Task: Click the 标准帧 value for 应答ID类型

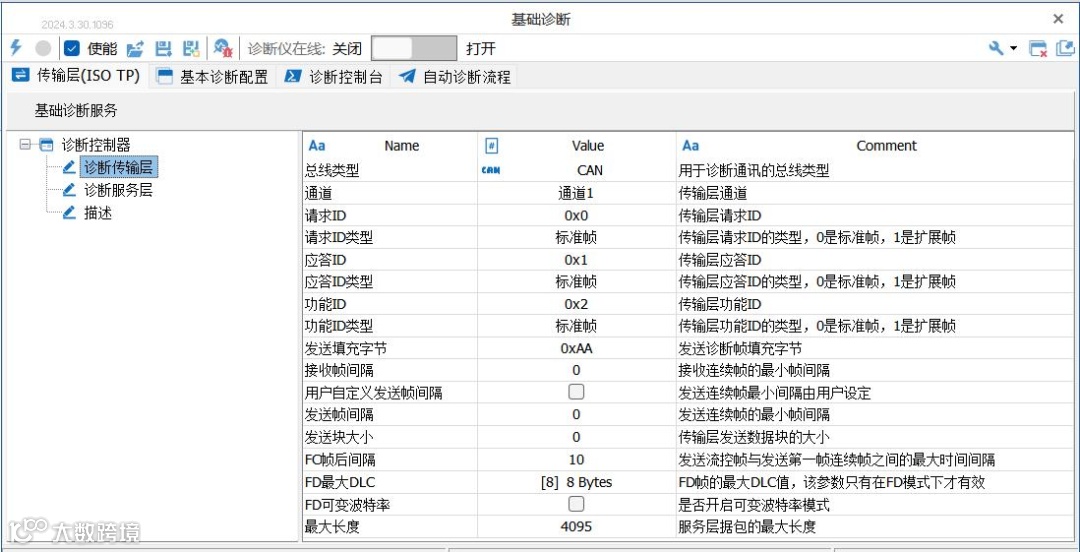Action: (x=577, y=282)
